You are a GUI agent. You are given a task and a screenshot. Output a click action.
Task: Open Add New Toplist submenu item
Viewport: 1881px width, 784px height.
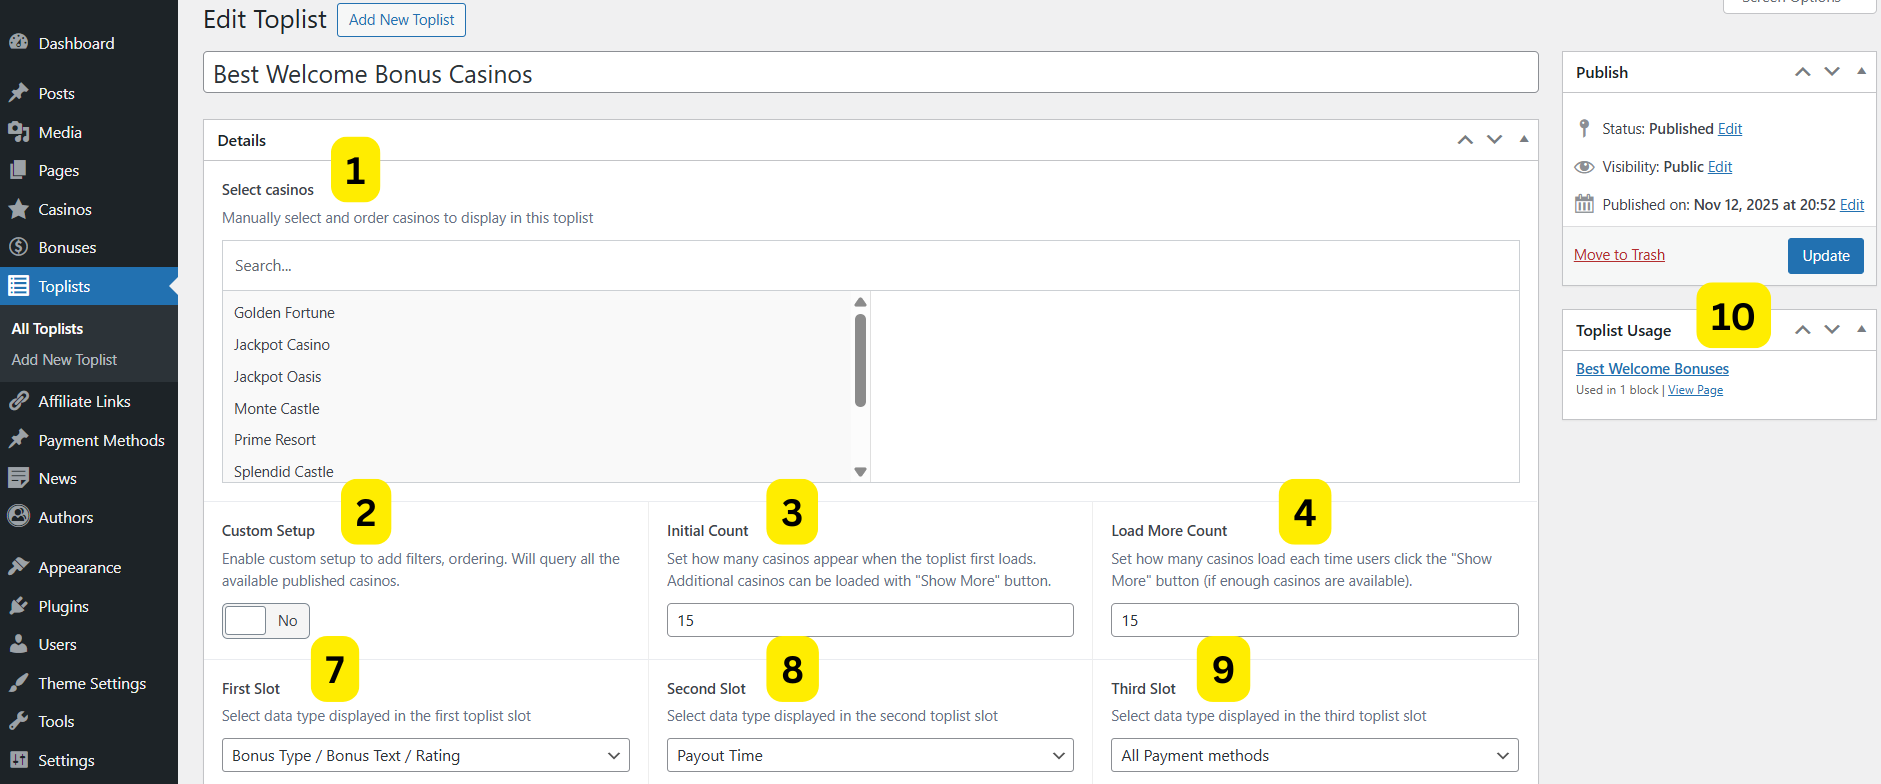point(64,360)
